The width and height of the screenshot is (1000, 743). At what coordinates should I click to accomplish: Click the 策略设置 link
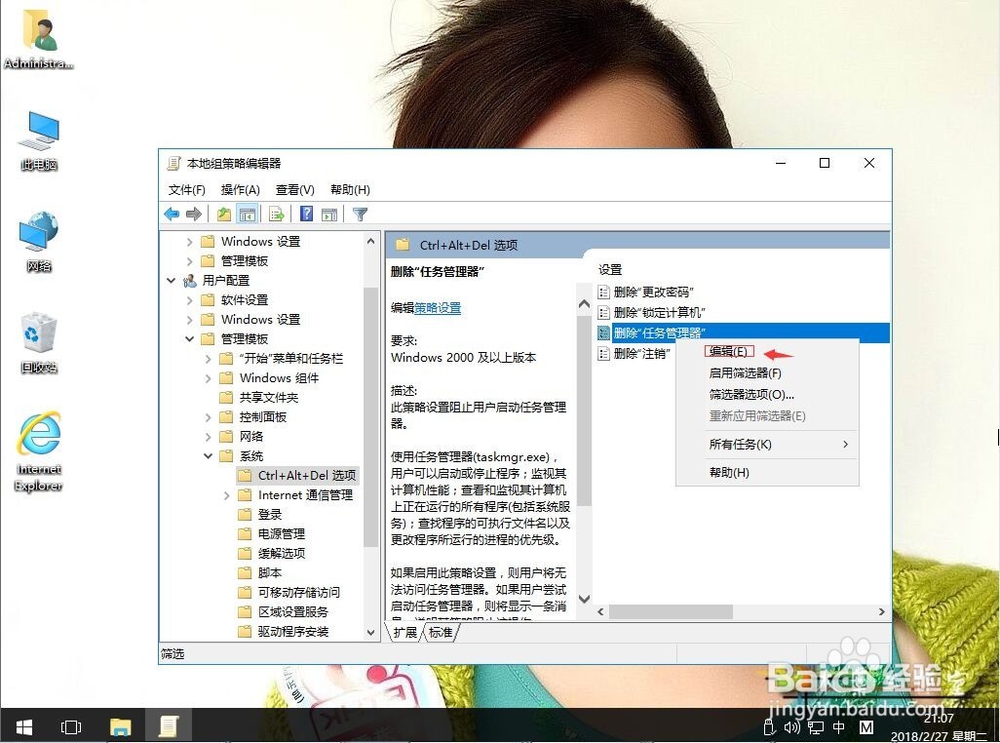point(438,308)
